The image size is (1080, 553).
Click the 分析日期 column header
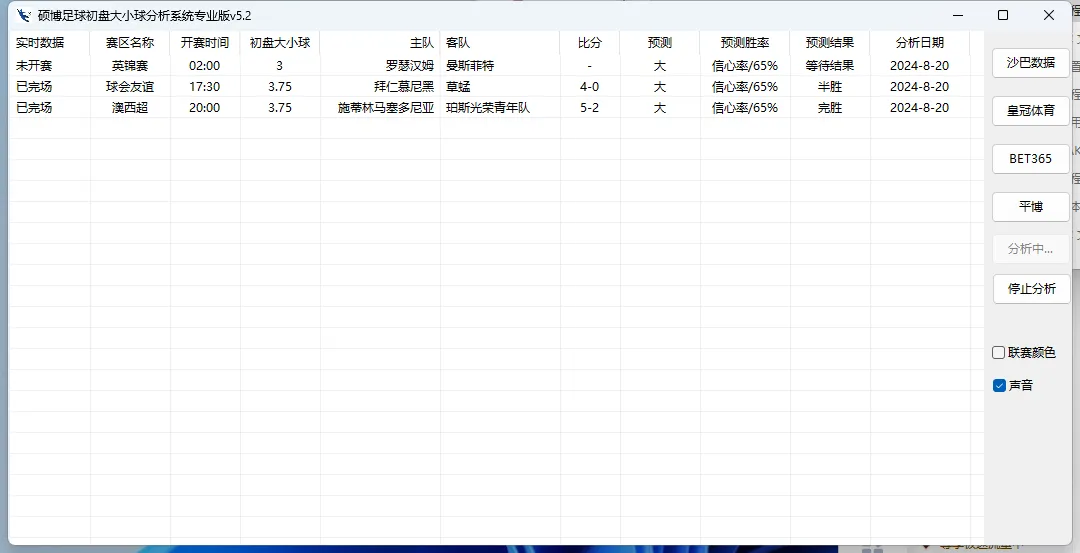click(919, 43)
